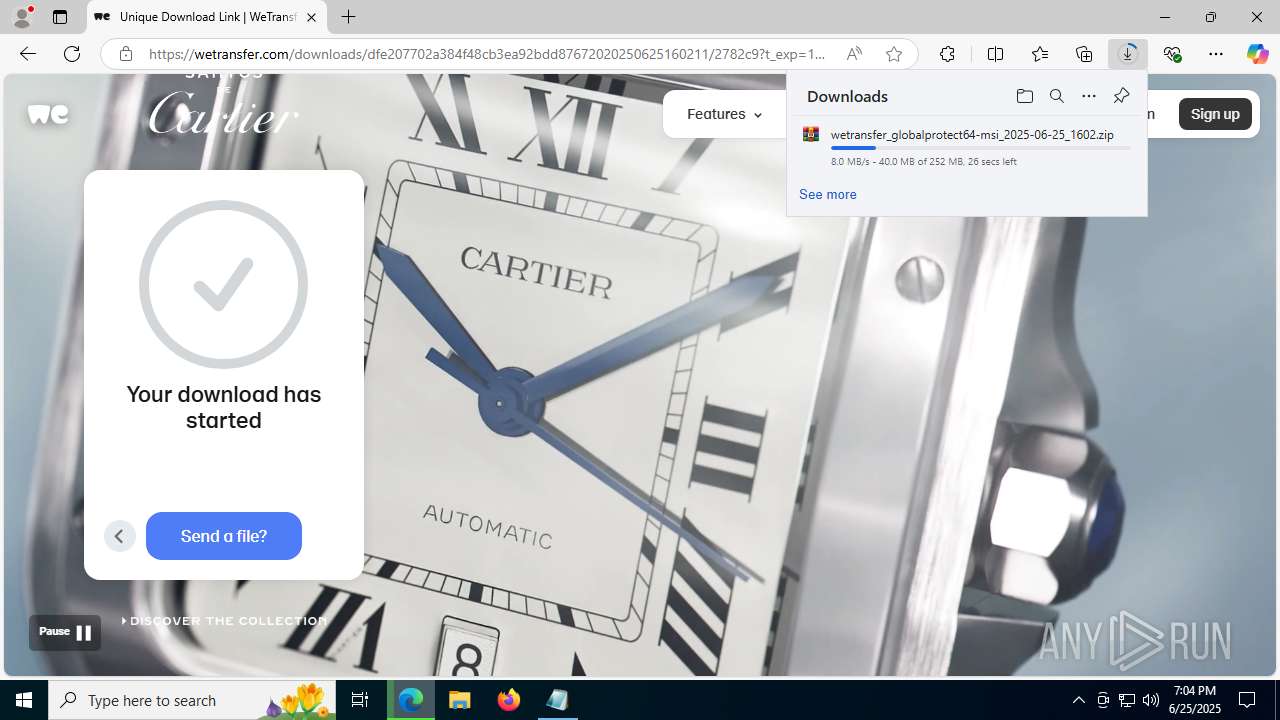Click the wetransfer.com address bar
Viewport: 1280px width, 720px height.
(x=487, y=54)
